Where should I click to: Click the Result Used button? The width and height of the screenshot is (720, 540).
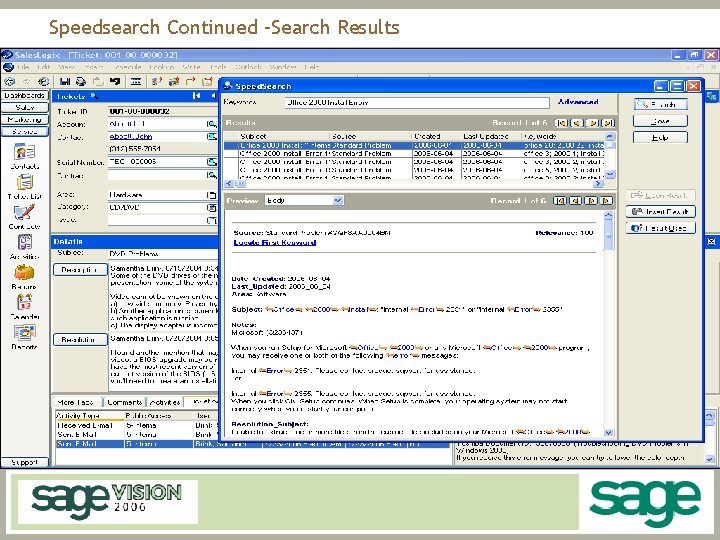[x=661, y=228]
